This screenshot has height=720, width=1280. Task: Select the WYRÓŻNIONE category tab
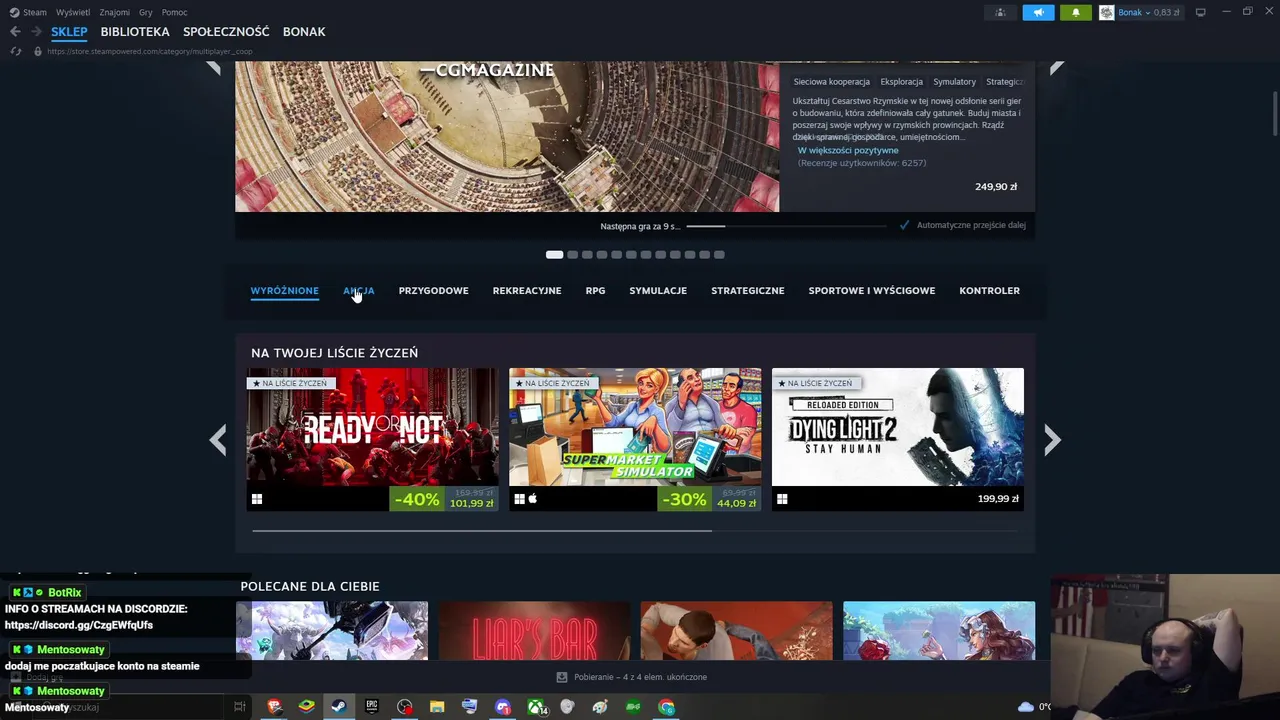(x=284, y=291)
